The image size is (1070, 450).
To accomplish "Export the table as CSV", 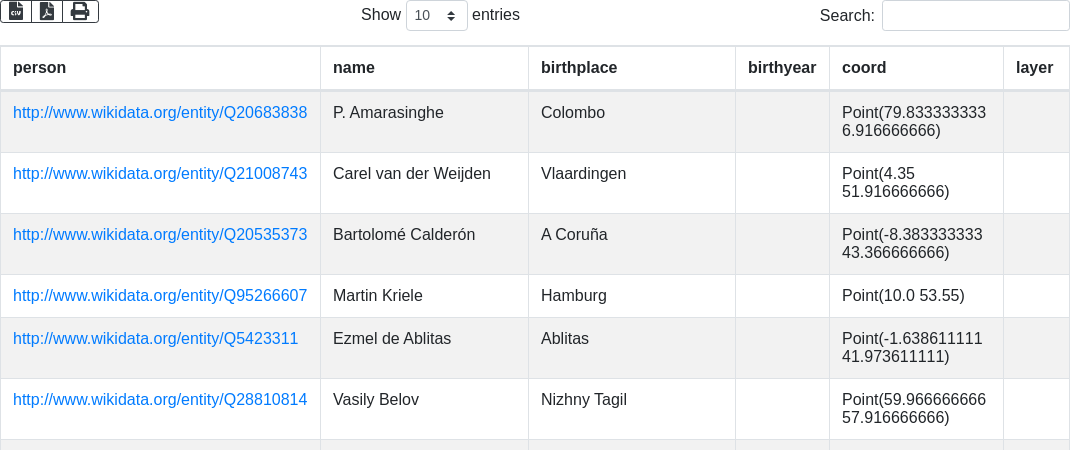I will pos(16,11).
